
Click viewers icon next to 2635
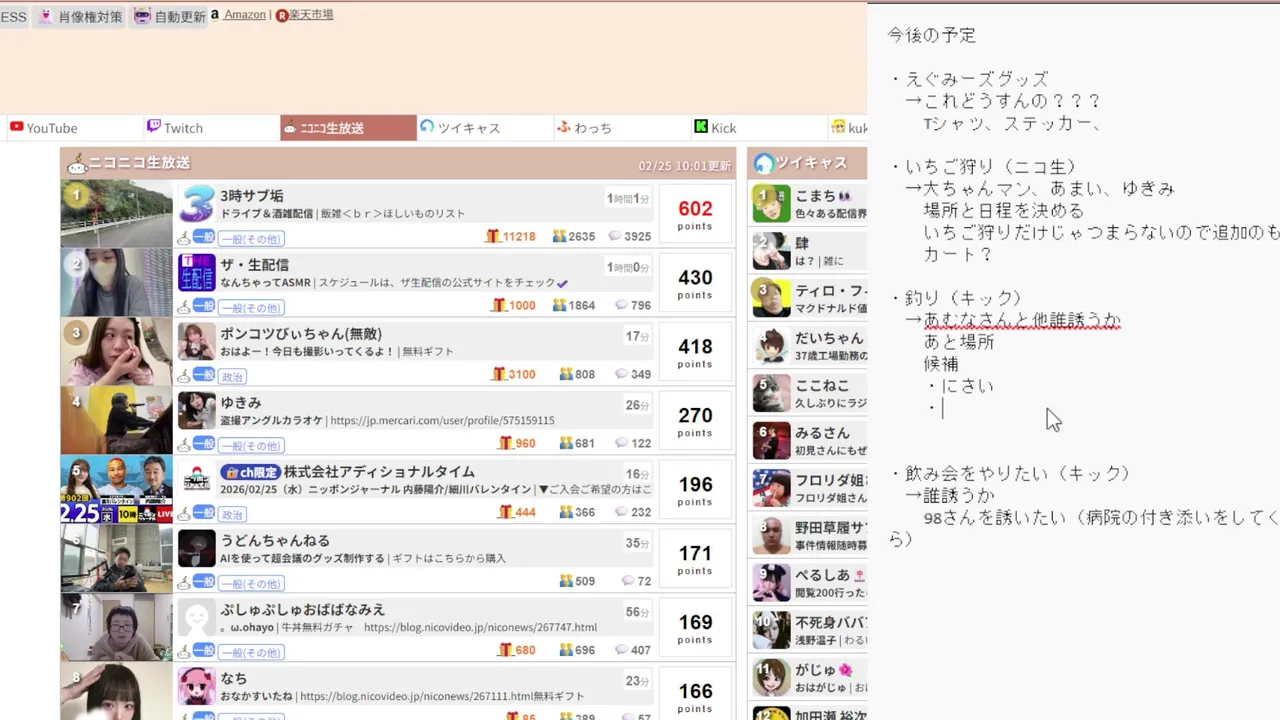point(559,236)
